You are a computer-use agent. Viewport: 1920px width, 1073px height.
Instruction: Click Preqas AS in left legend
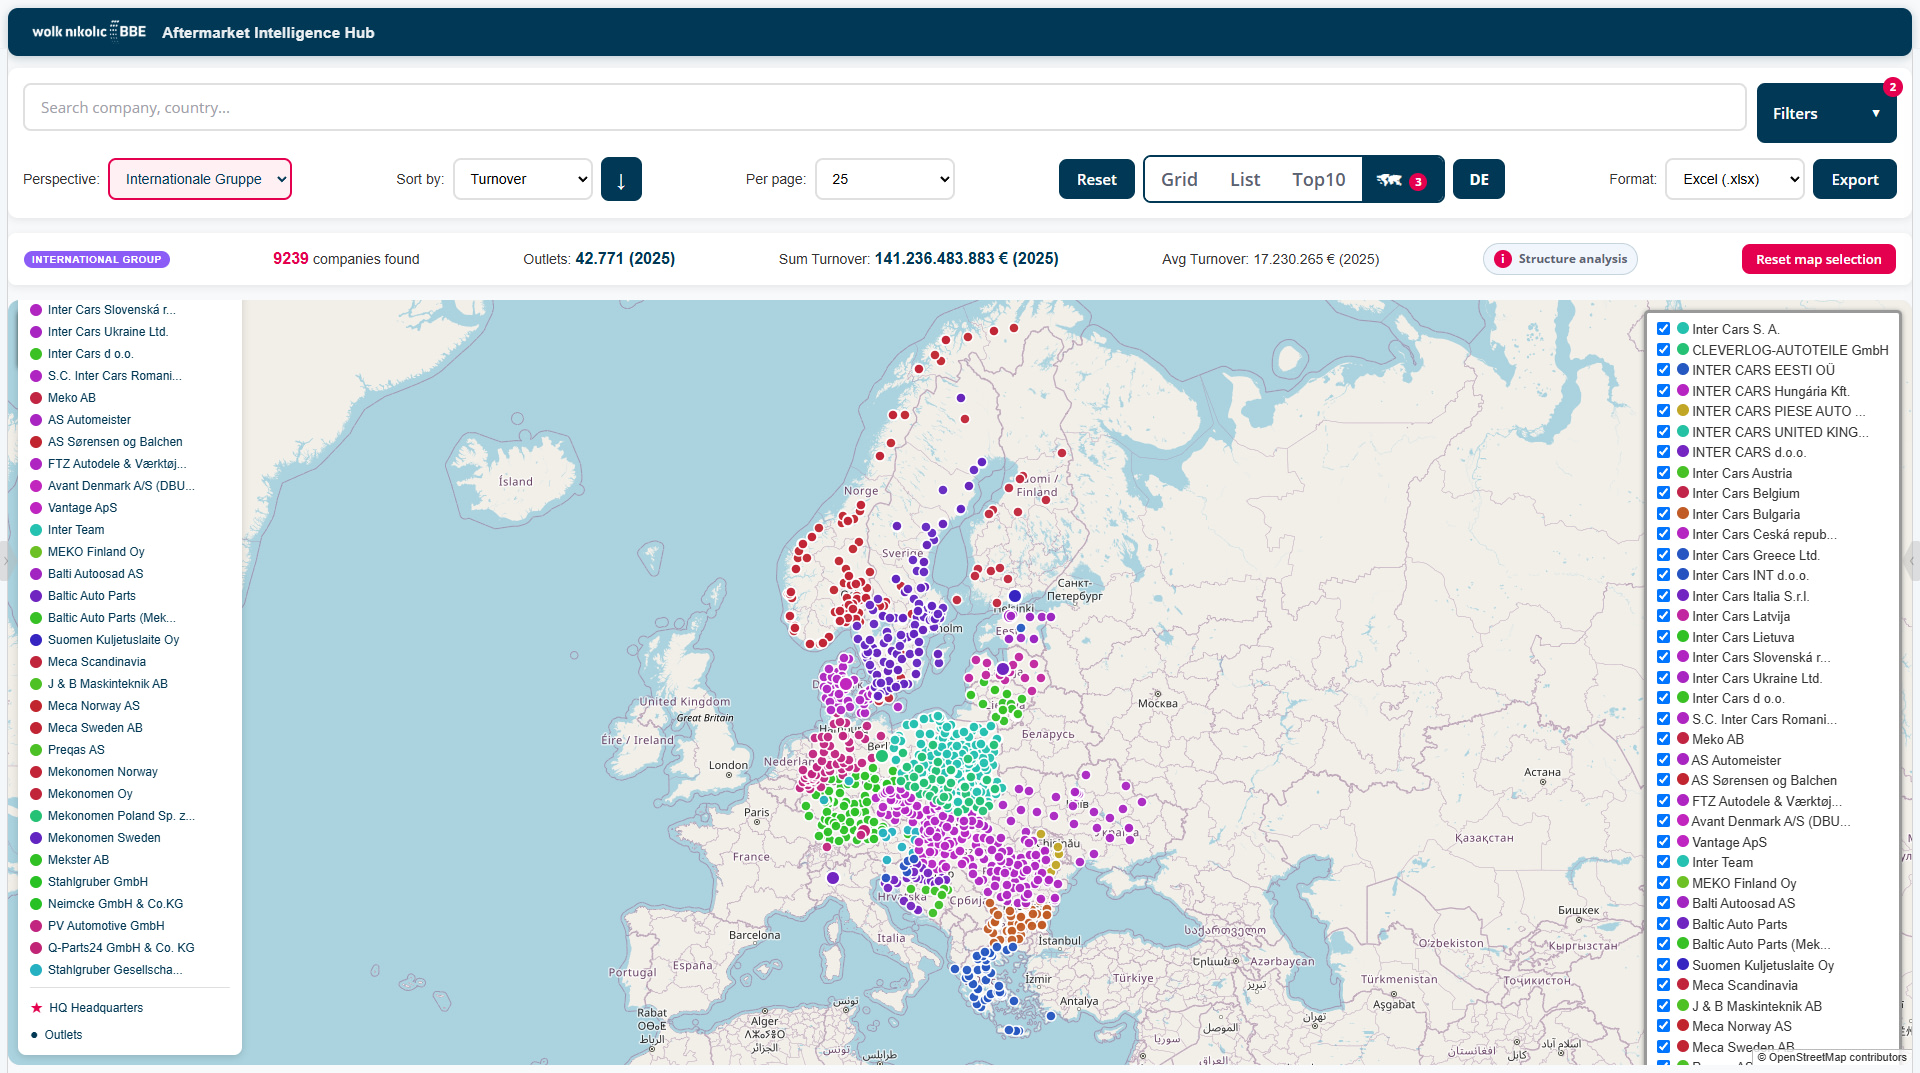tap(76, 750)
